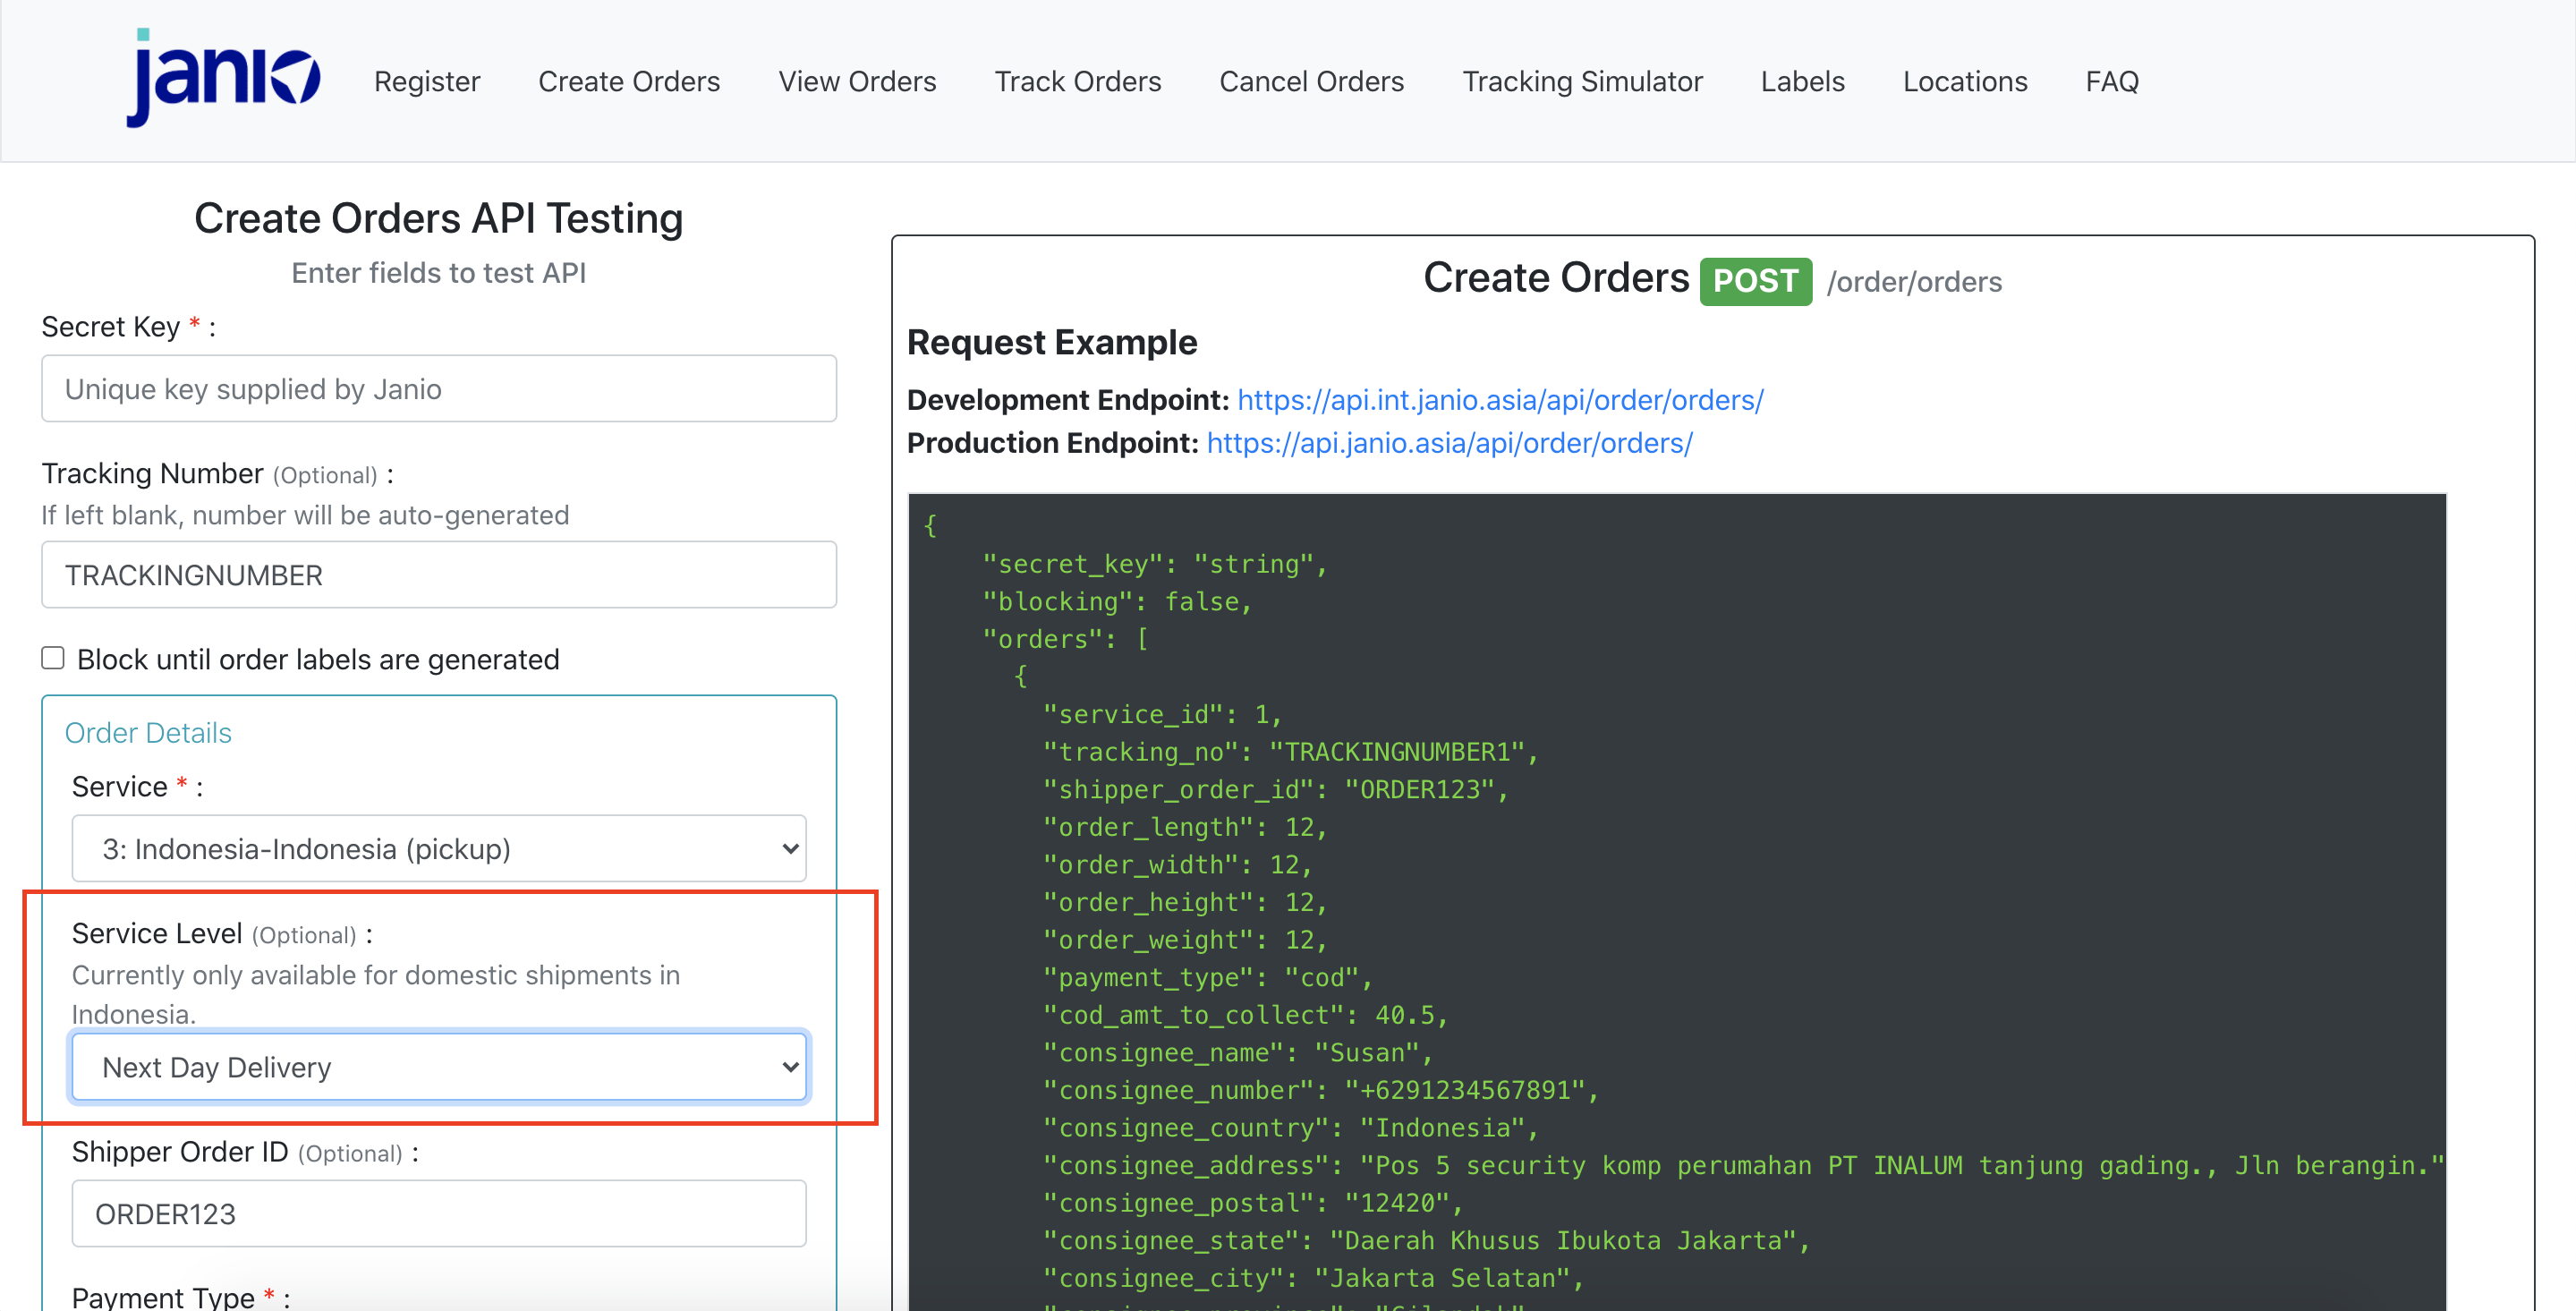2576x1311 pixels.
Task: Click the Janio logo
Action: click(x=223, y=78)
